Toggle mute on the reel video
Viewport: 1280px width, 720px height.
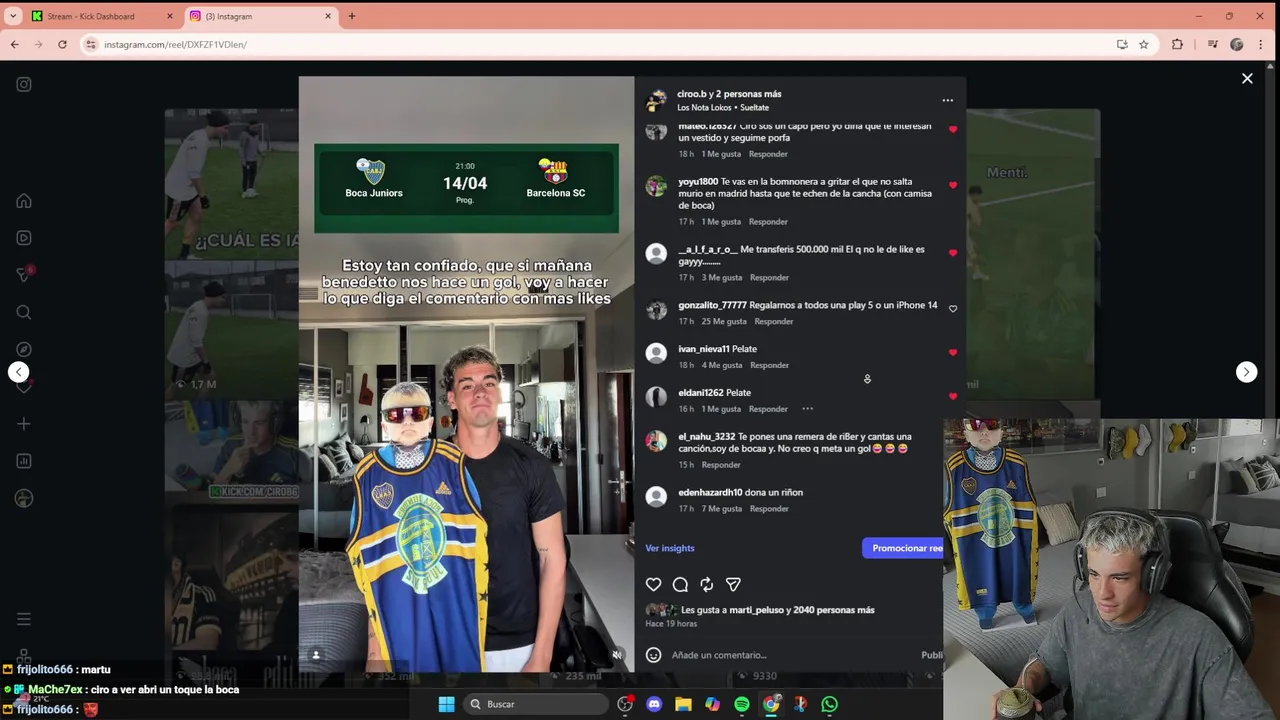coord(617,655)
